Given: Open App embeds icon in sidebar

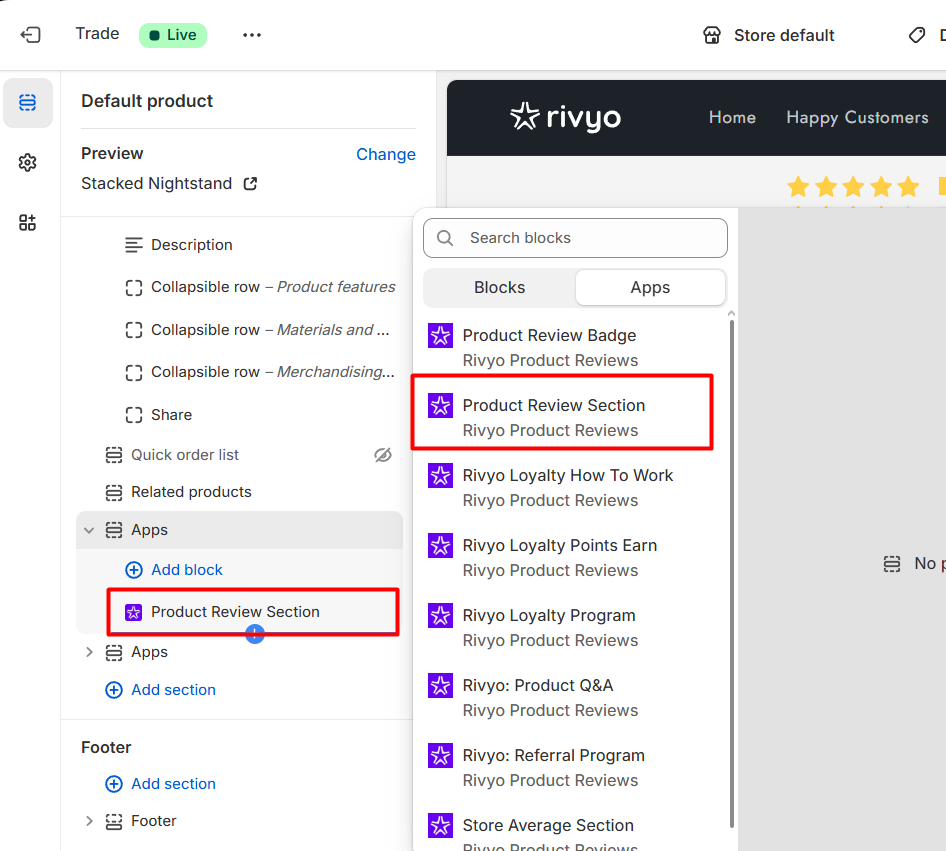Looking at the screenshot, I should [27, 223].
